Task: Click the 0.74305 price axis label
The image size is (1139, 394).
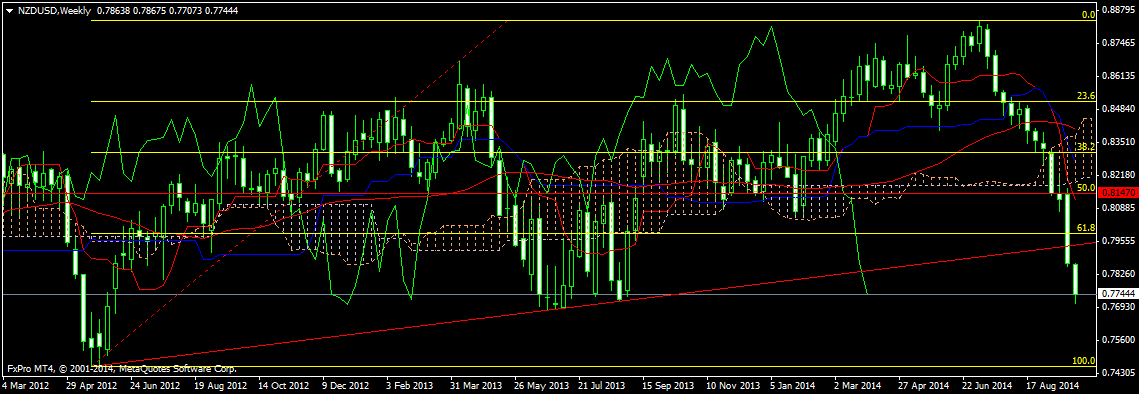Action: pyautogui.click(x=1116, y=372)
